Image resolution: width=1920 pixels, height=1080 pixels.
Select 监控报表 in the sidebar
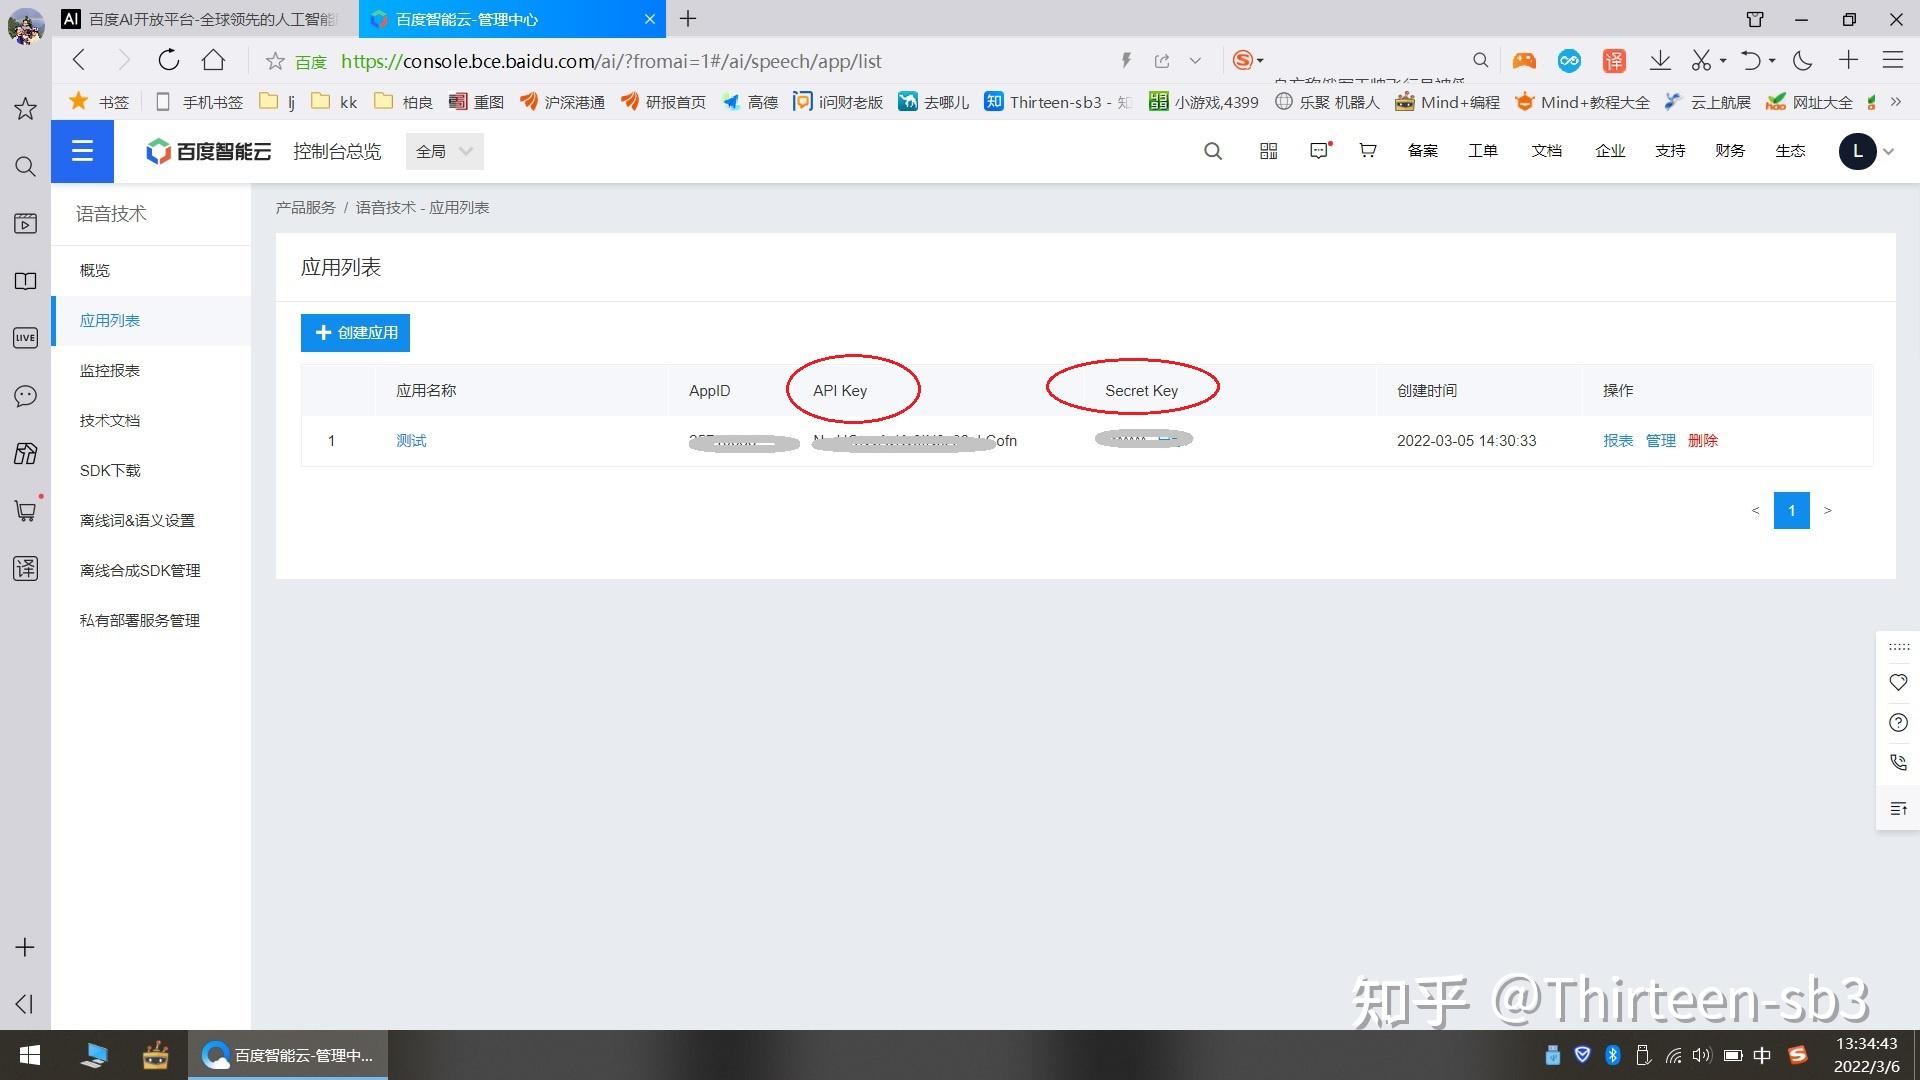[110, 371]
